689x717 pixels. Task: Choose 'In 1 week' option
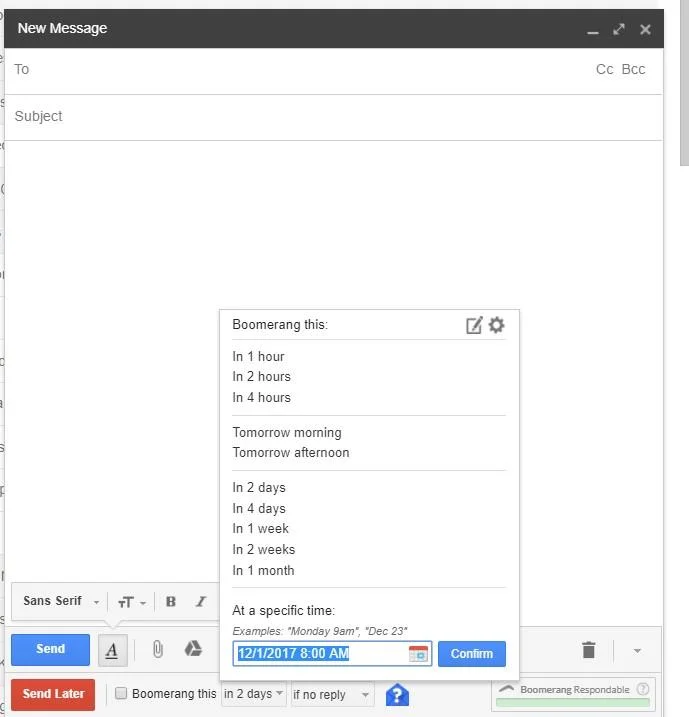point(261,529)
